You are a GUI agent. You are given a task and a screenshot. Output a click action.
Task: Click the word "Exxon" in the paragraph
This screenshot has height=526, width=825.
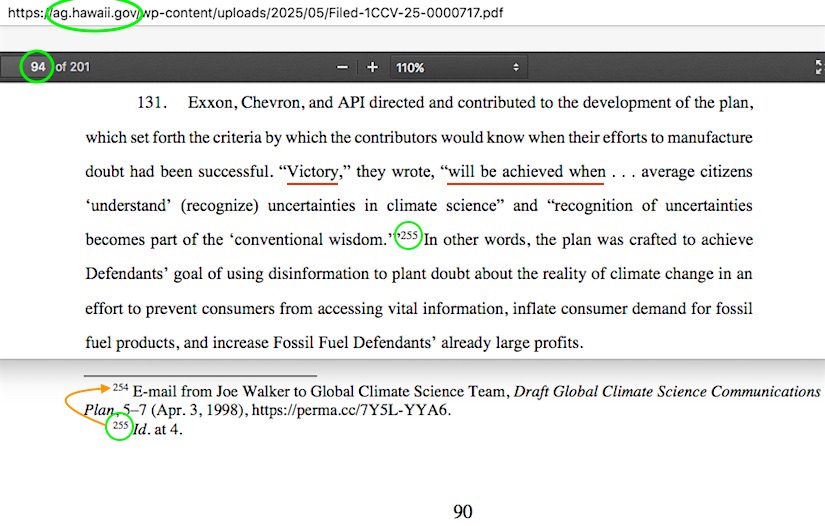pos(210,103)
